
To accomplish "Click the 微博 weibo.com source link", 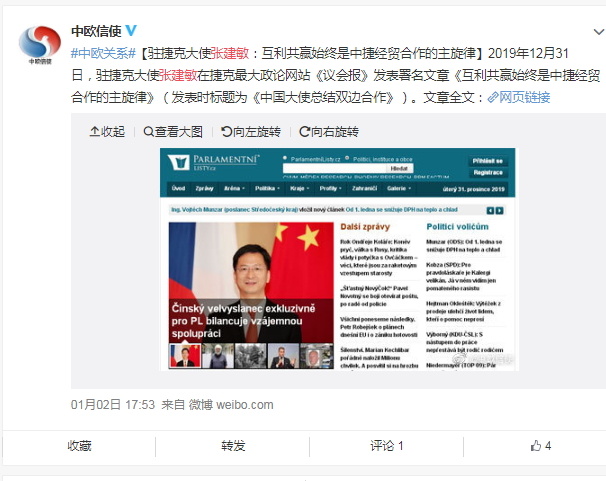I will (231, 405).
